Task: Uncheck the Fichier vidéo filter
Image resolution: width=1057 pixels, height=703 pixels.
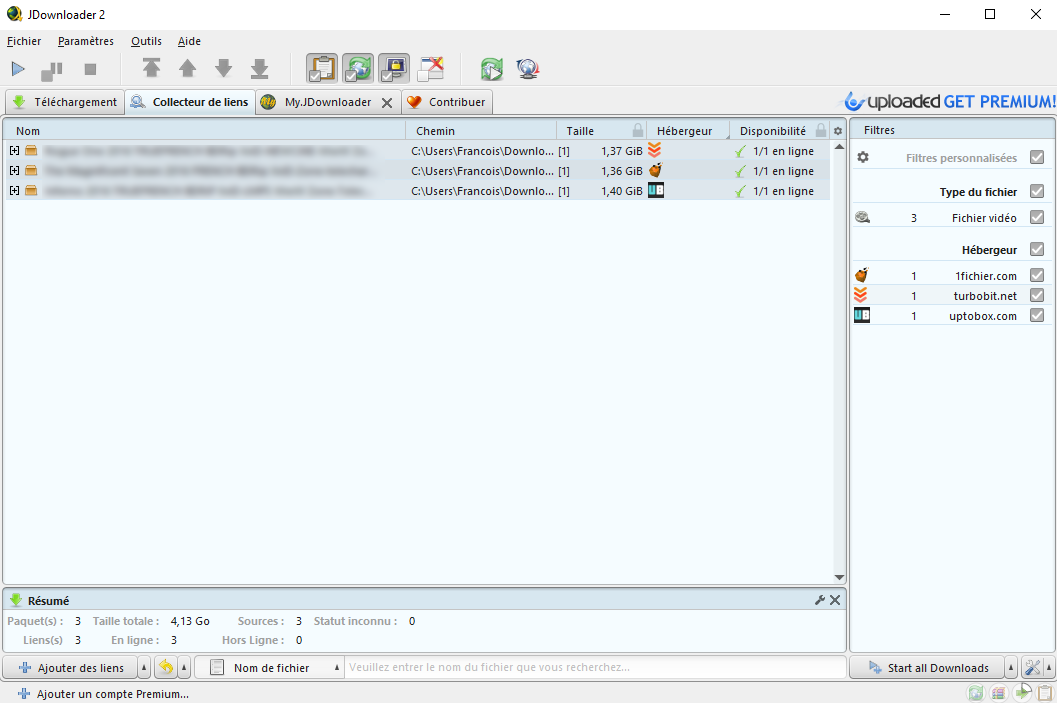Action: pyautogui.click(x=1037, y=217)
